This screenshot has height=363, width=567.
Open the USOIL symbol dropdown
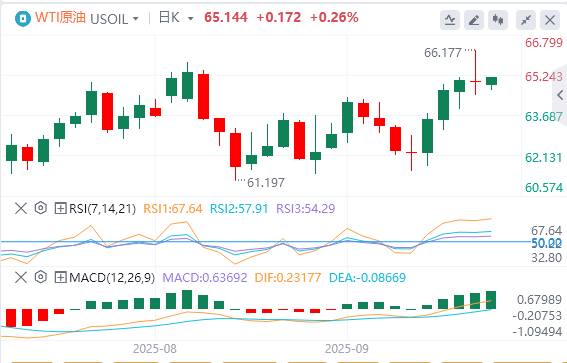click(114, 19)
